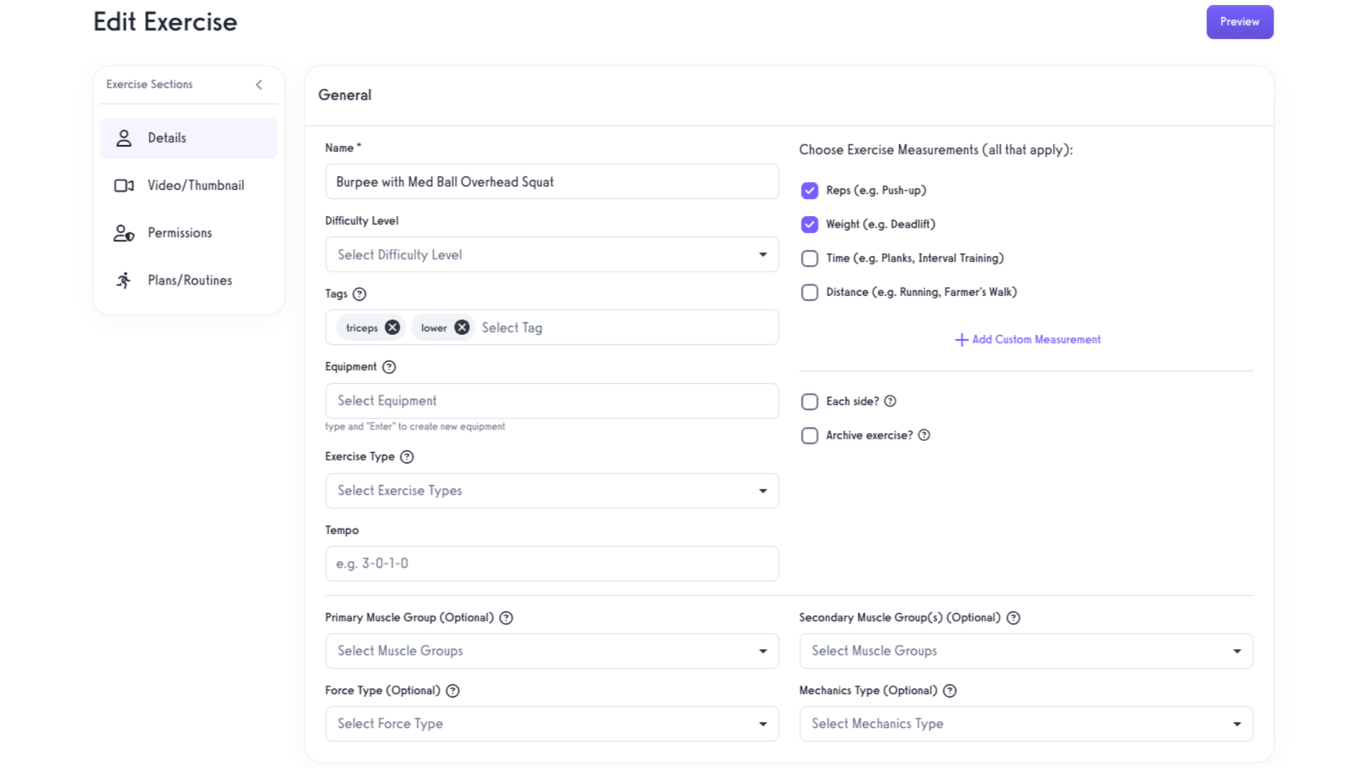
Task: Click help icon next to Archive exercise
Action: (x=924, y=435)
